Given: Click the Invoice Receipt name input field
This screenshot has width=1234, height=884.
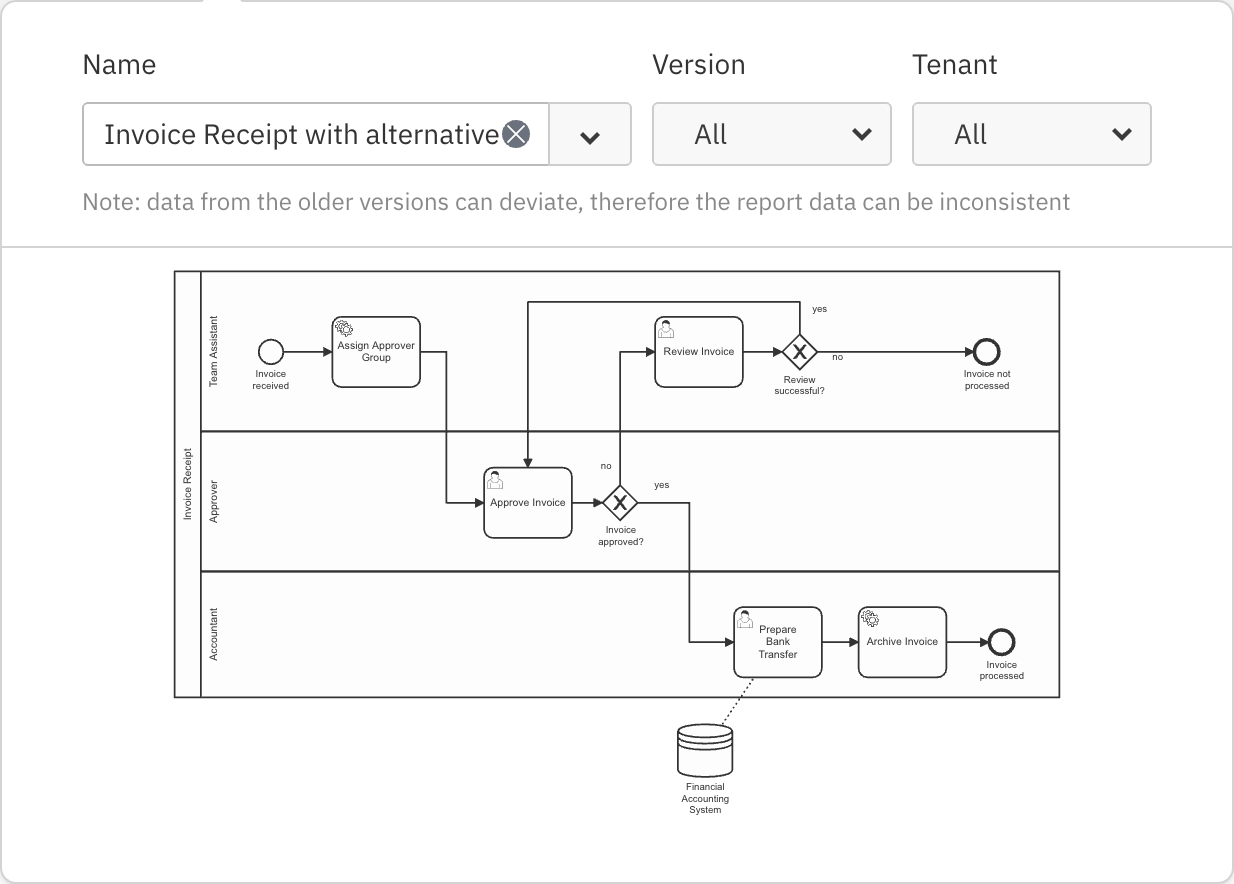Looking at the screenshot, I should click(x=300, y=135).
